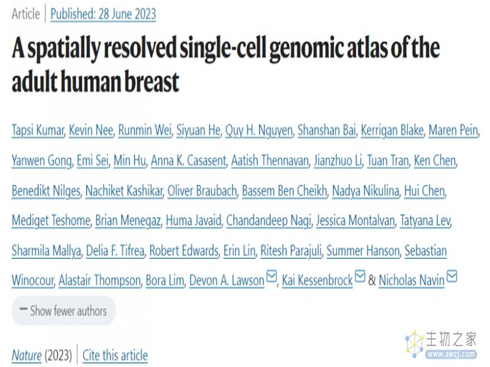The height and width of the screenshot is (367, 490).
Task: Click on Chandandeep Nagi author link
Action: click(269, 221)
